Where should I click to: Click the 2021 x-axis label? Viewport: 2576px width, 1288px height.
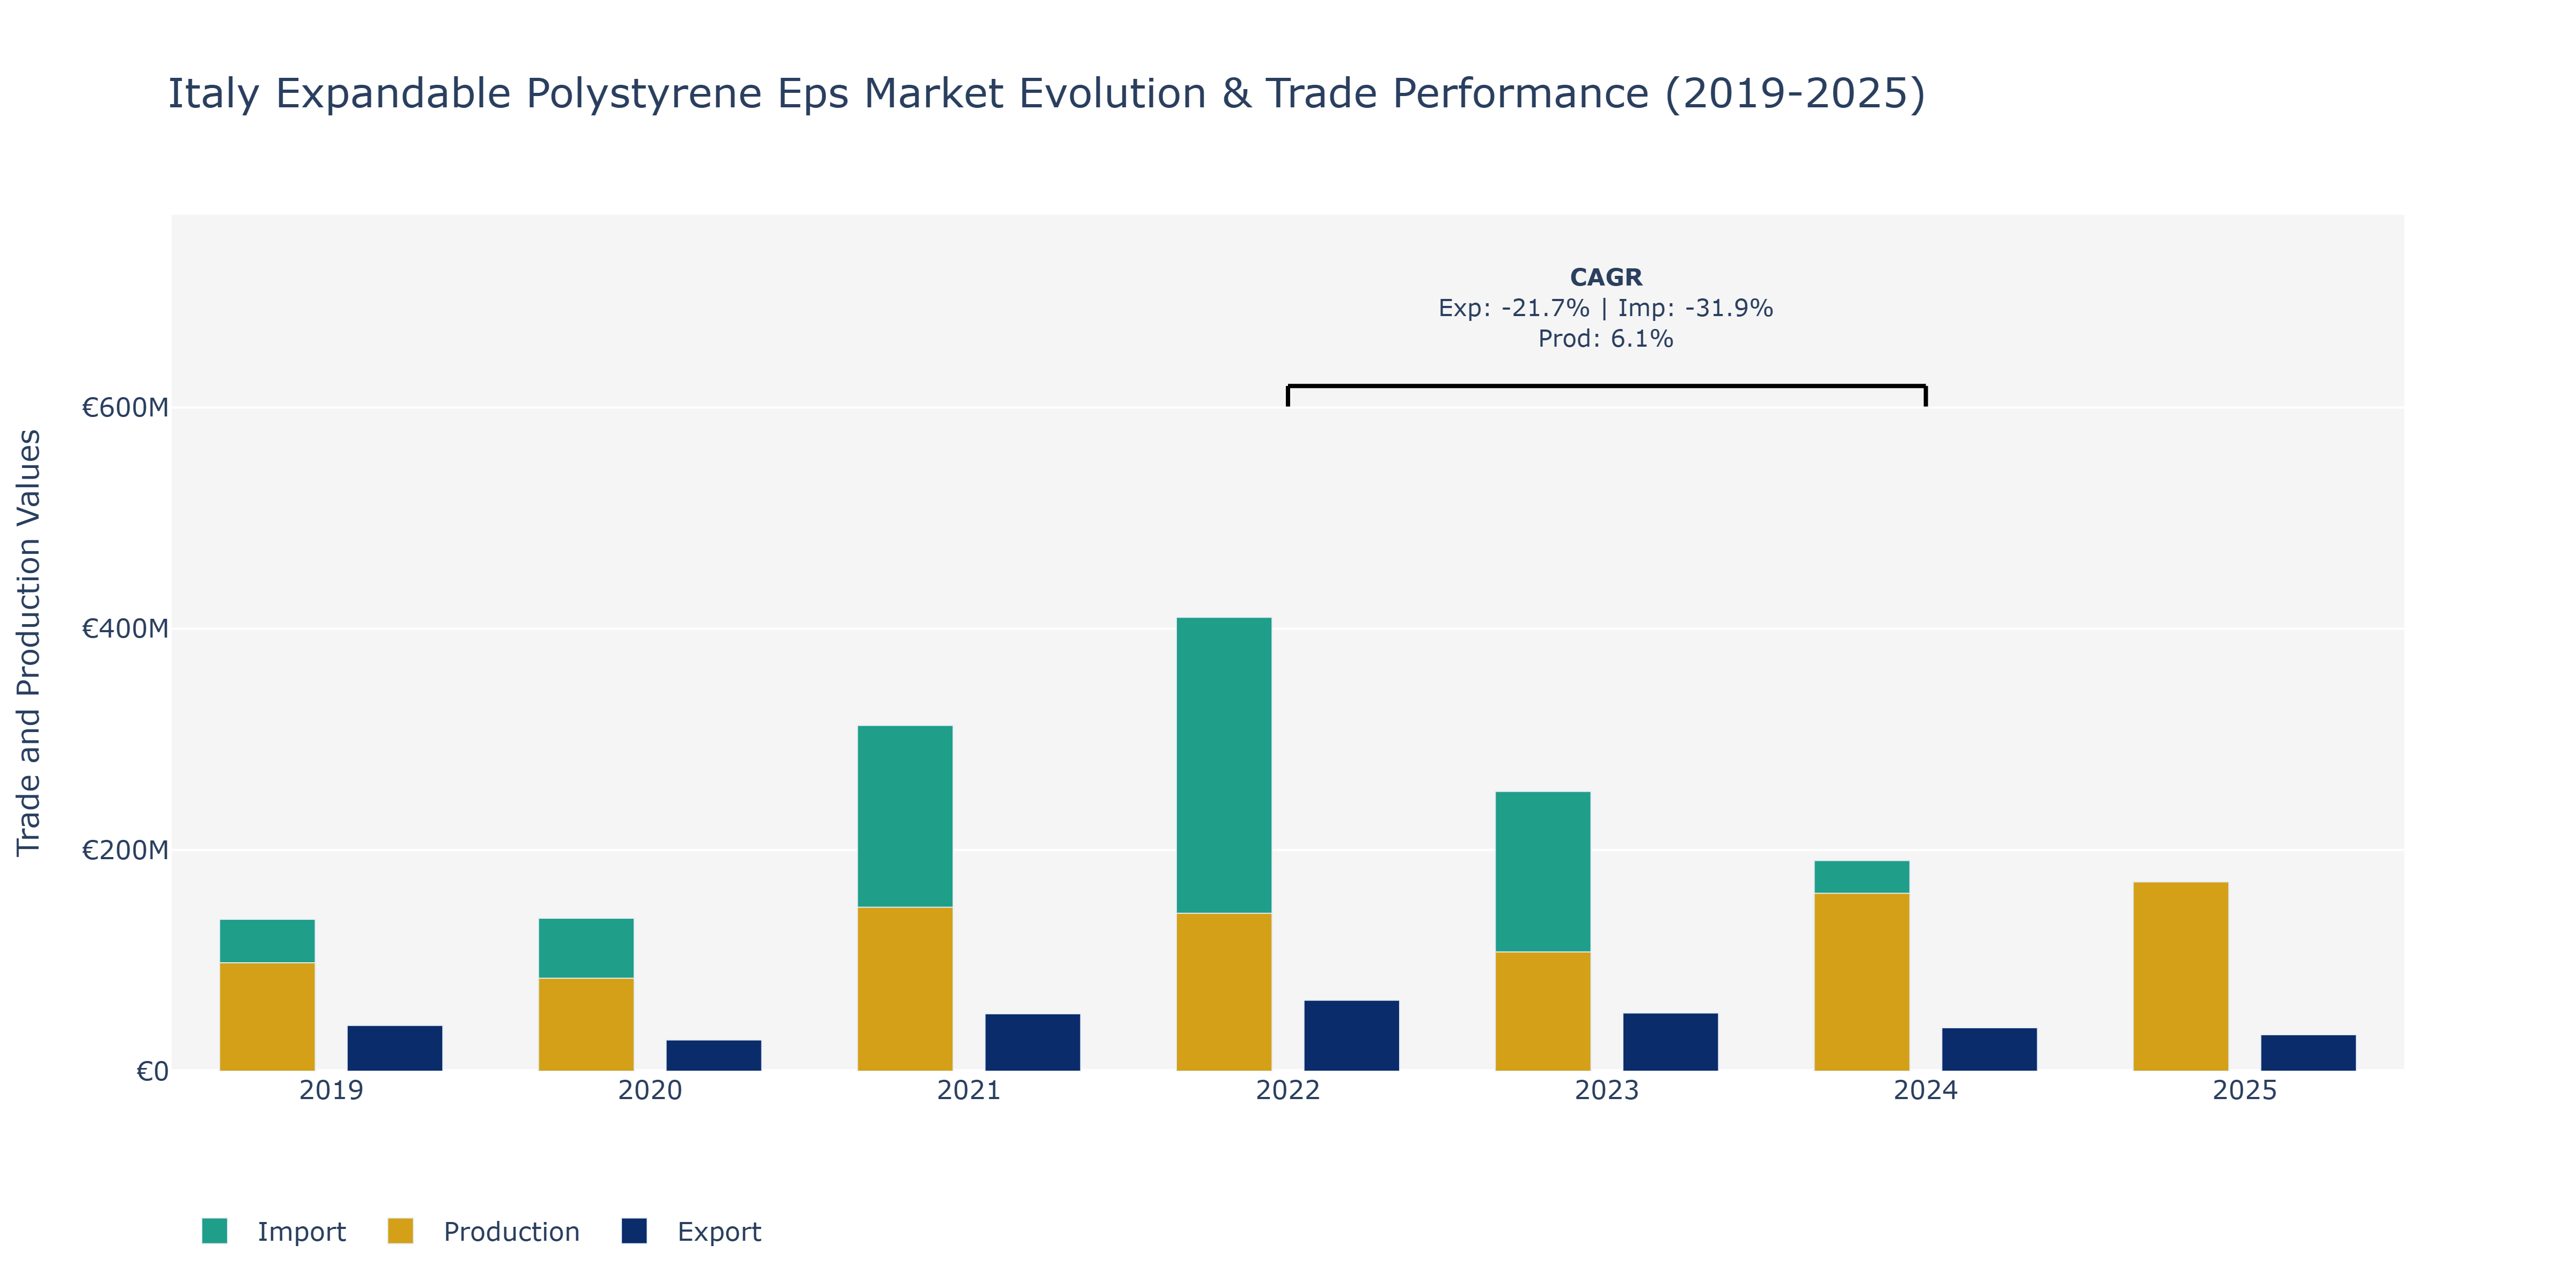969,1090
